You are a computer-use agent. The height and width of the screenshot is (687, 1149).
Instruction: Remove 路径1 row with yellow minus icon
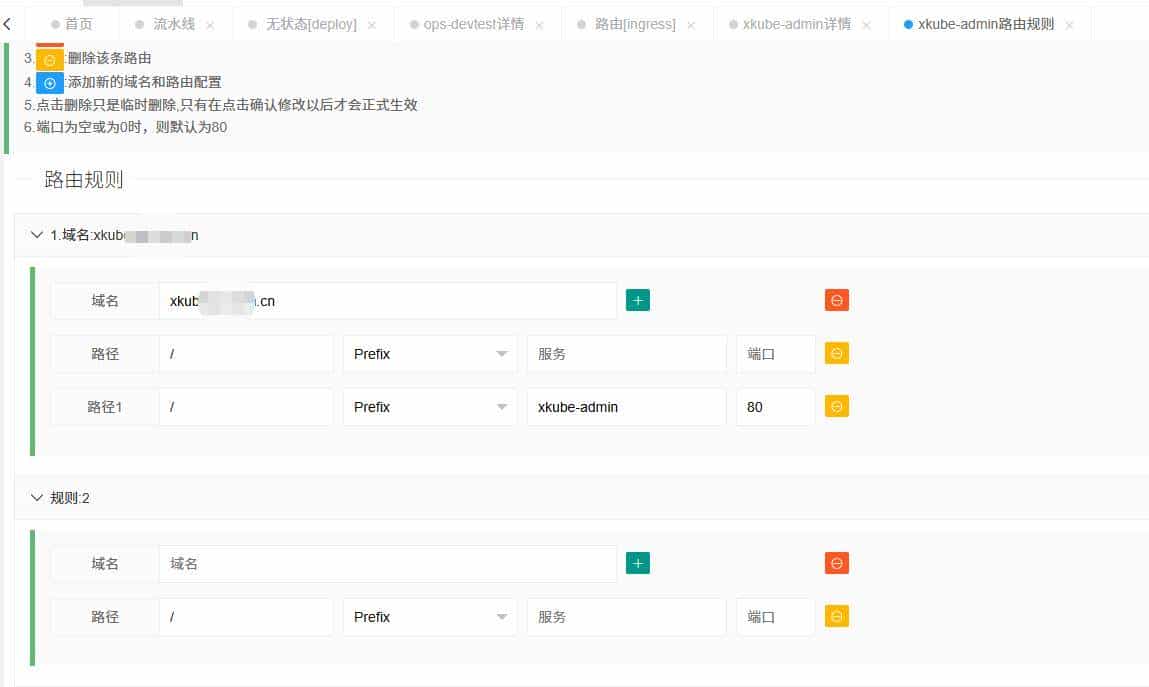pos(836,406)
